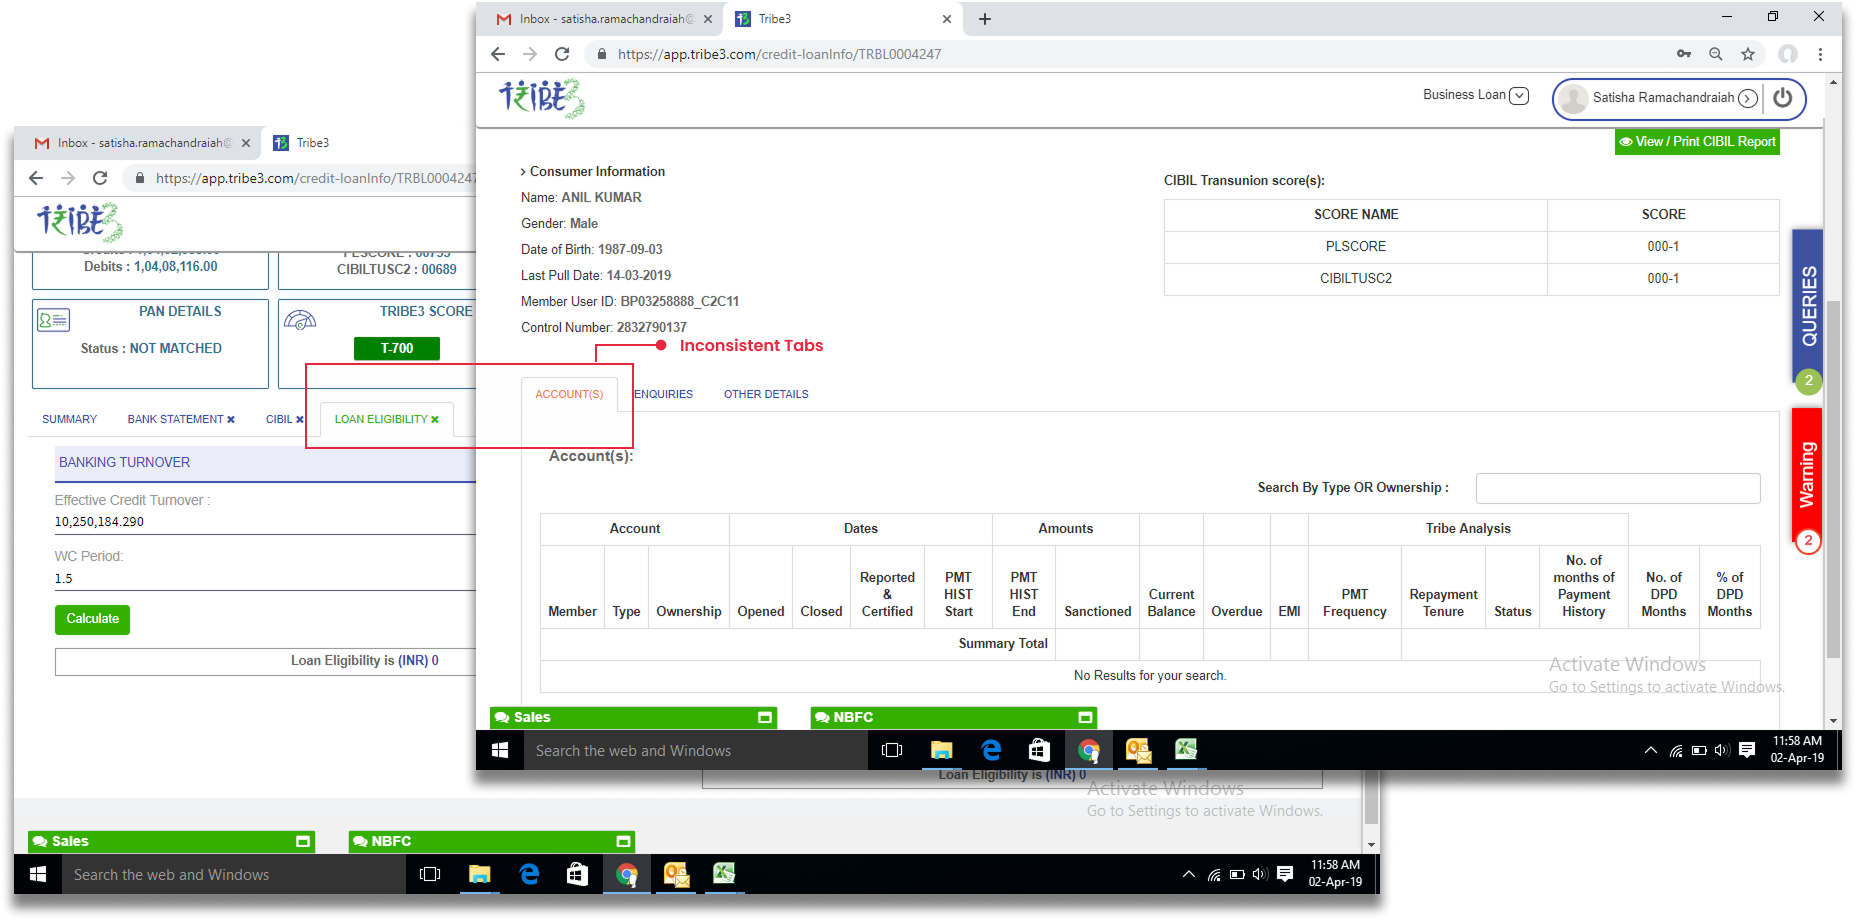Click volume icon in front taskbar tray
This screenshot has width=1856, height=920.
tap(1722, 750)
